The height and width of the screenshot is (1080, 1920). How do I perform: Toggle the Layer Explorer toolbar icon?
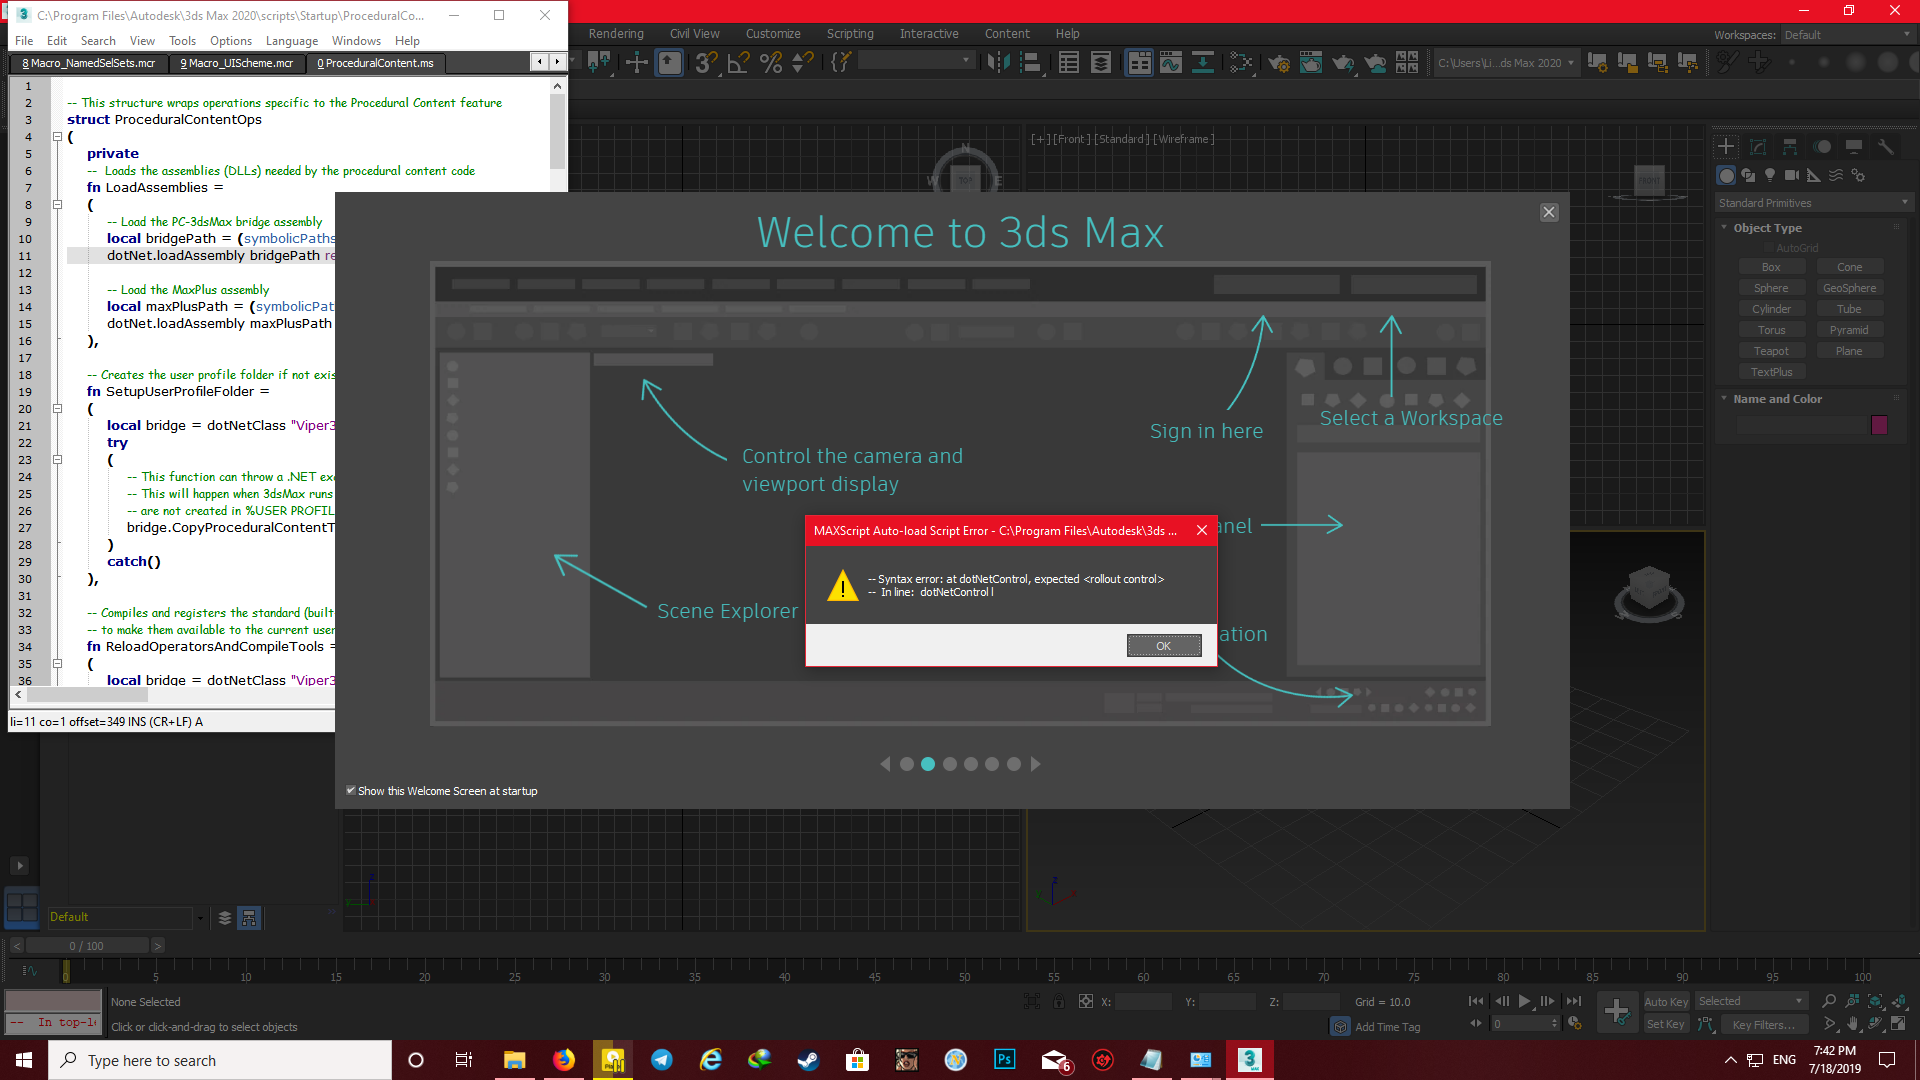tap(1101, 63)
